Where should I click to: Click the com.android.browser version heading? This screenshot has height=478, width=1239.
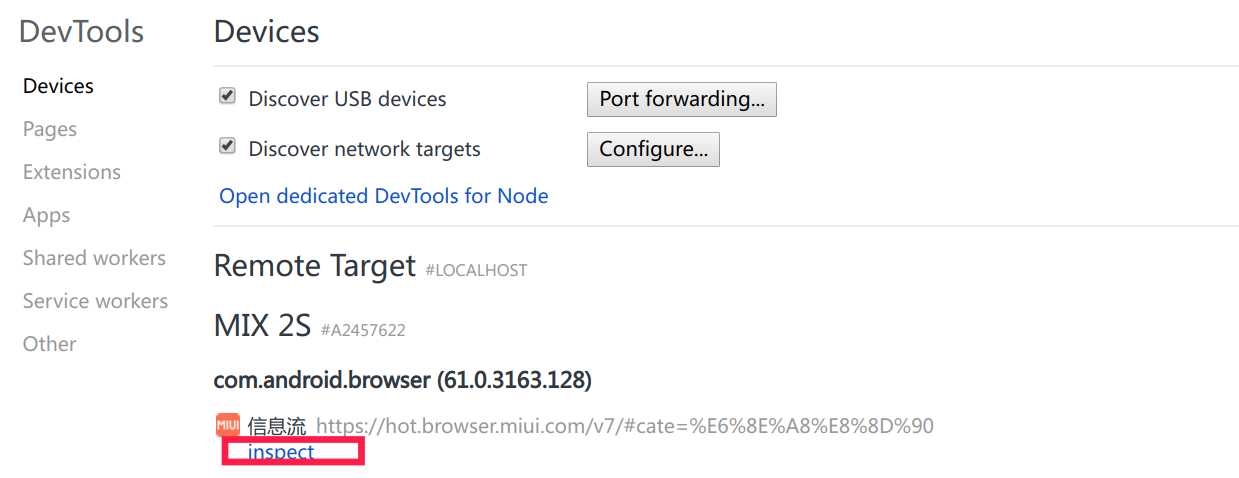(x=403, y=380)
